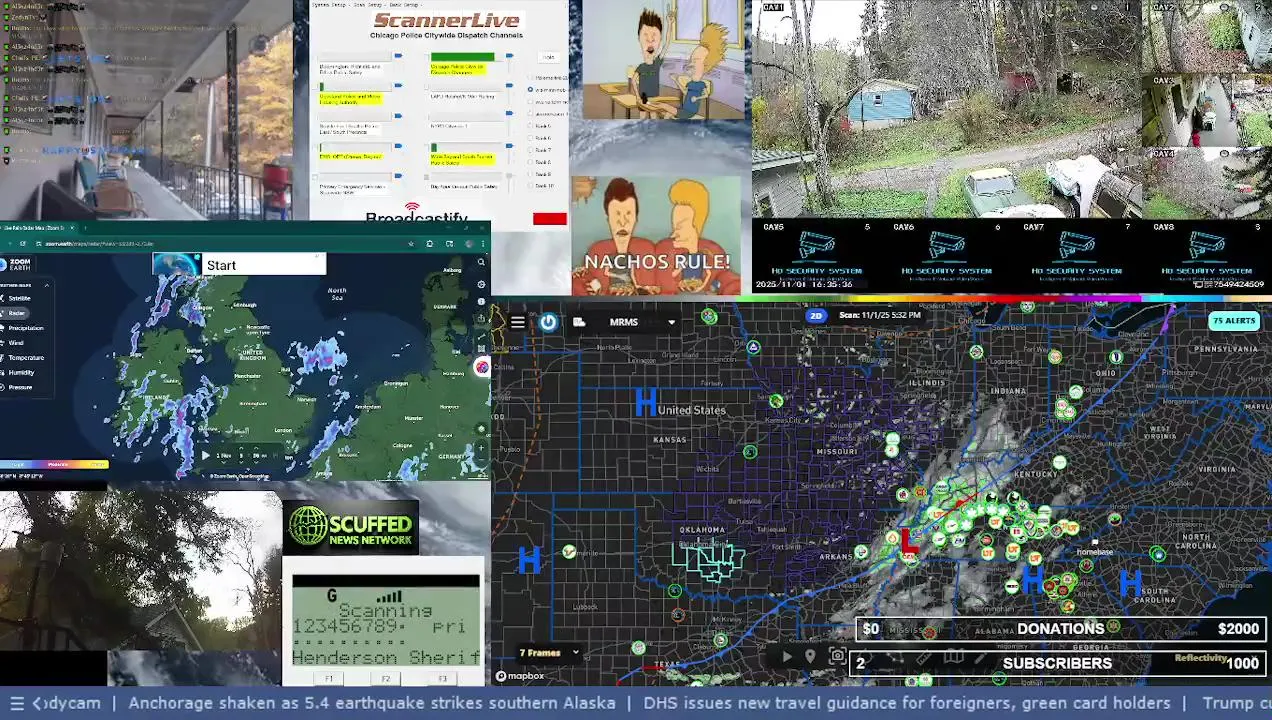Select the Bank 8 radio button
Image resolution: width=1272 pixels, height=720 pixels.
pos(530,162)
